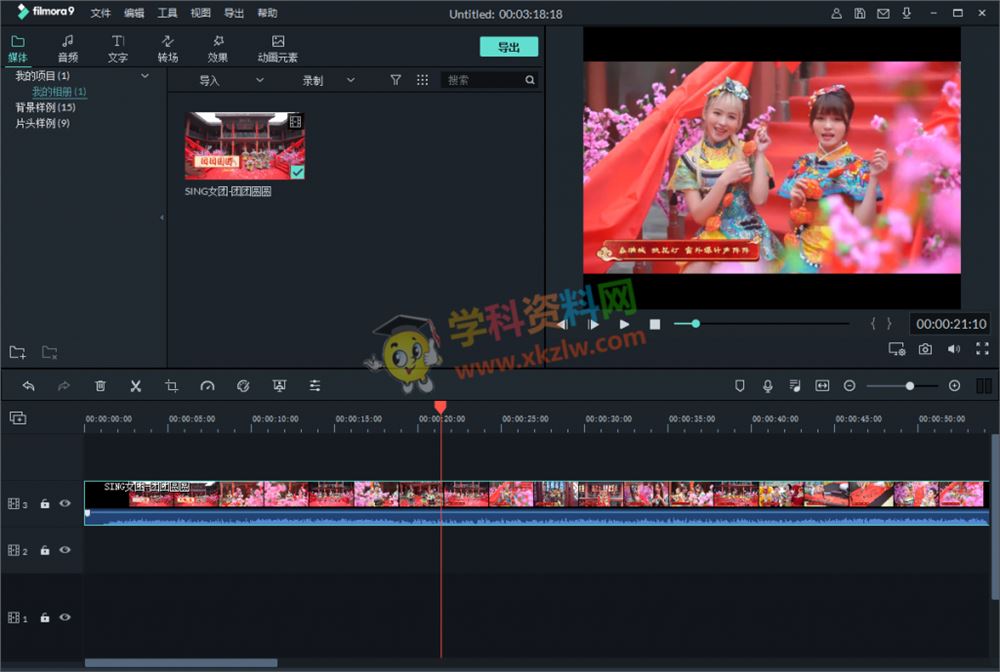
Task: Open the 编辑 menu
Action: (x=134, y=13)
